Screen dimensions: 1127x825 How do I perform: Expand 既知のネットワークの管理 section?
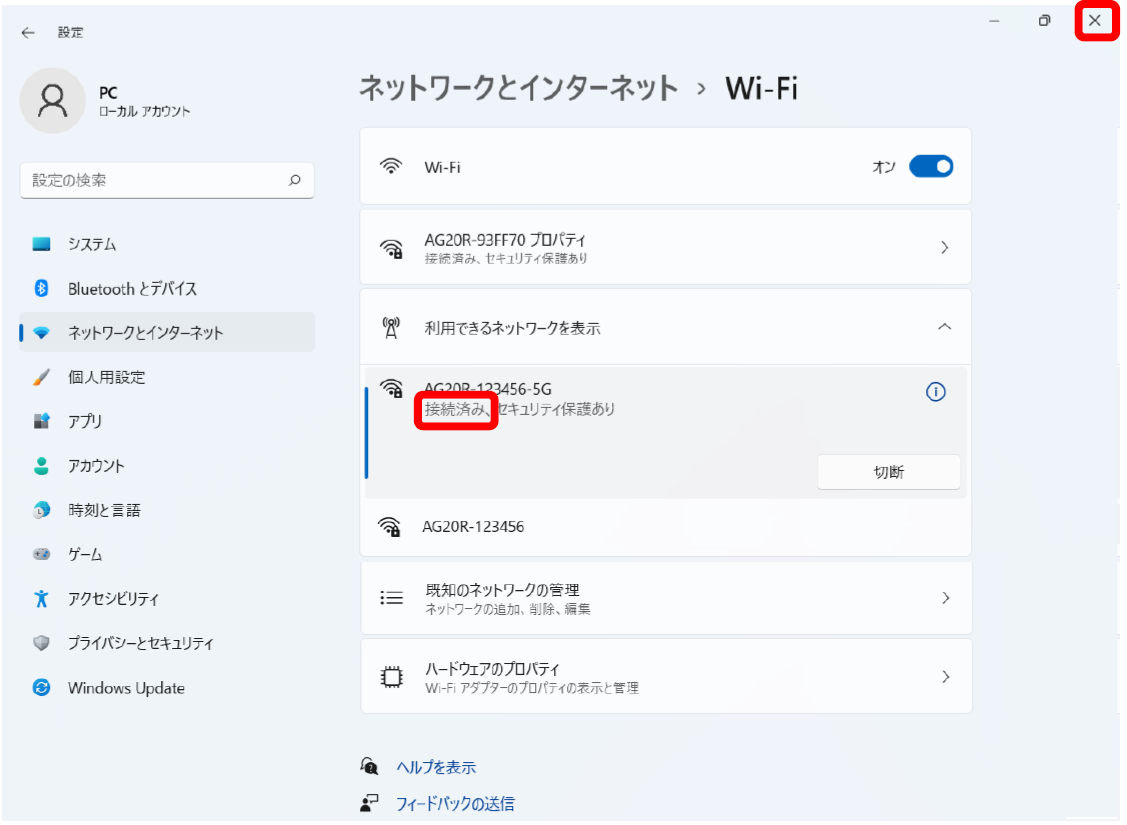(x=945, y=598)
